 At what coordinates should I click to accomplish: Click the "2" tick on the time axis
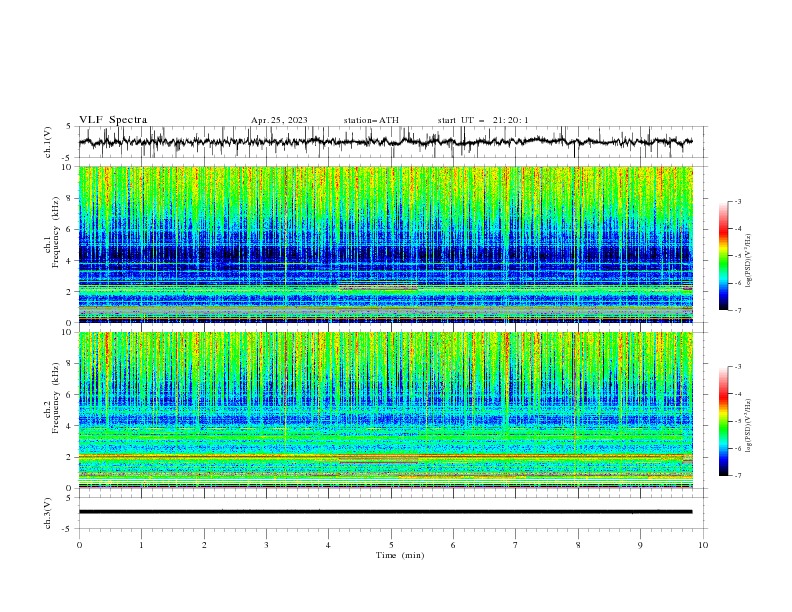point(204,545)
